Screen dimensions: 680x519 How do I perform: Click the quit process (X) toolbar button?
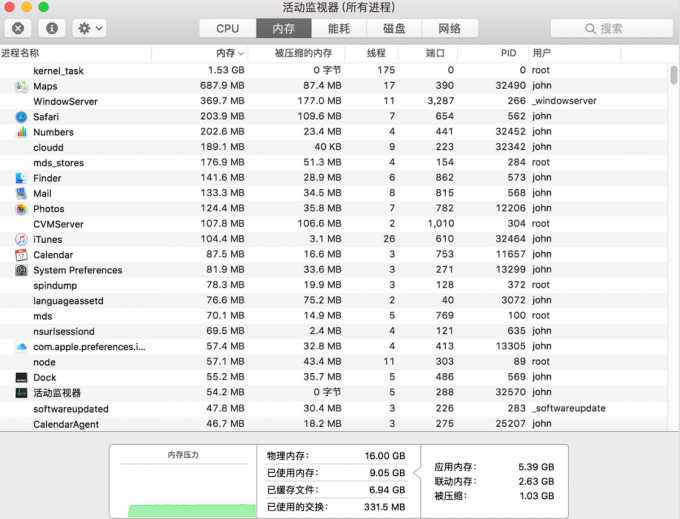pos(18,29)
